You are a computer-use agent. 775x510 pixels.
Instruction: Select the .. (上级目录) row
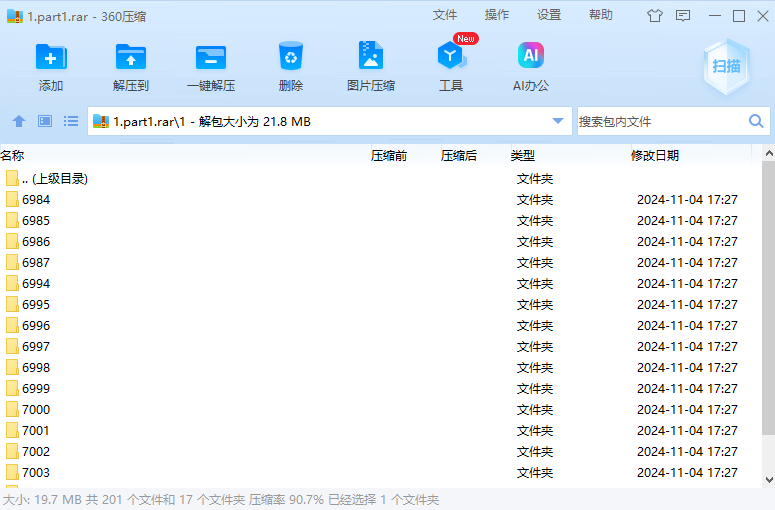click(381, 178)
